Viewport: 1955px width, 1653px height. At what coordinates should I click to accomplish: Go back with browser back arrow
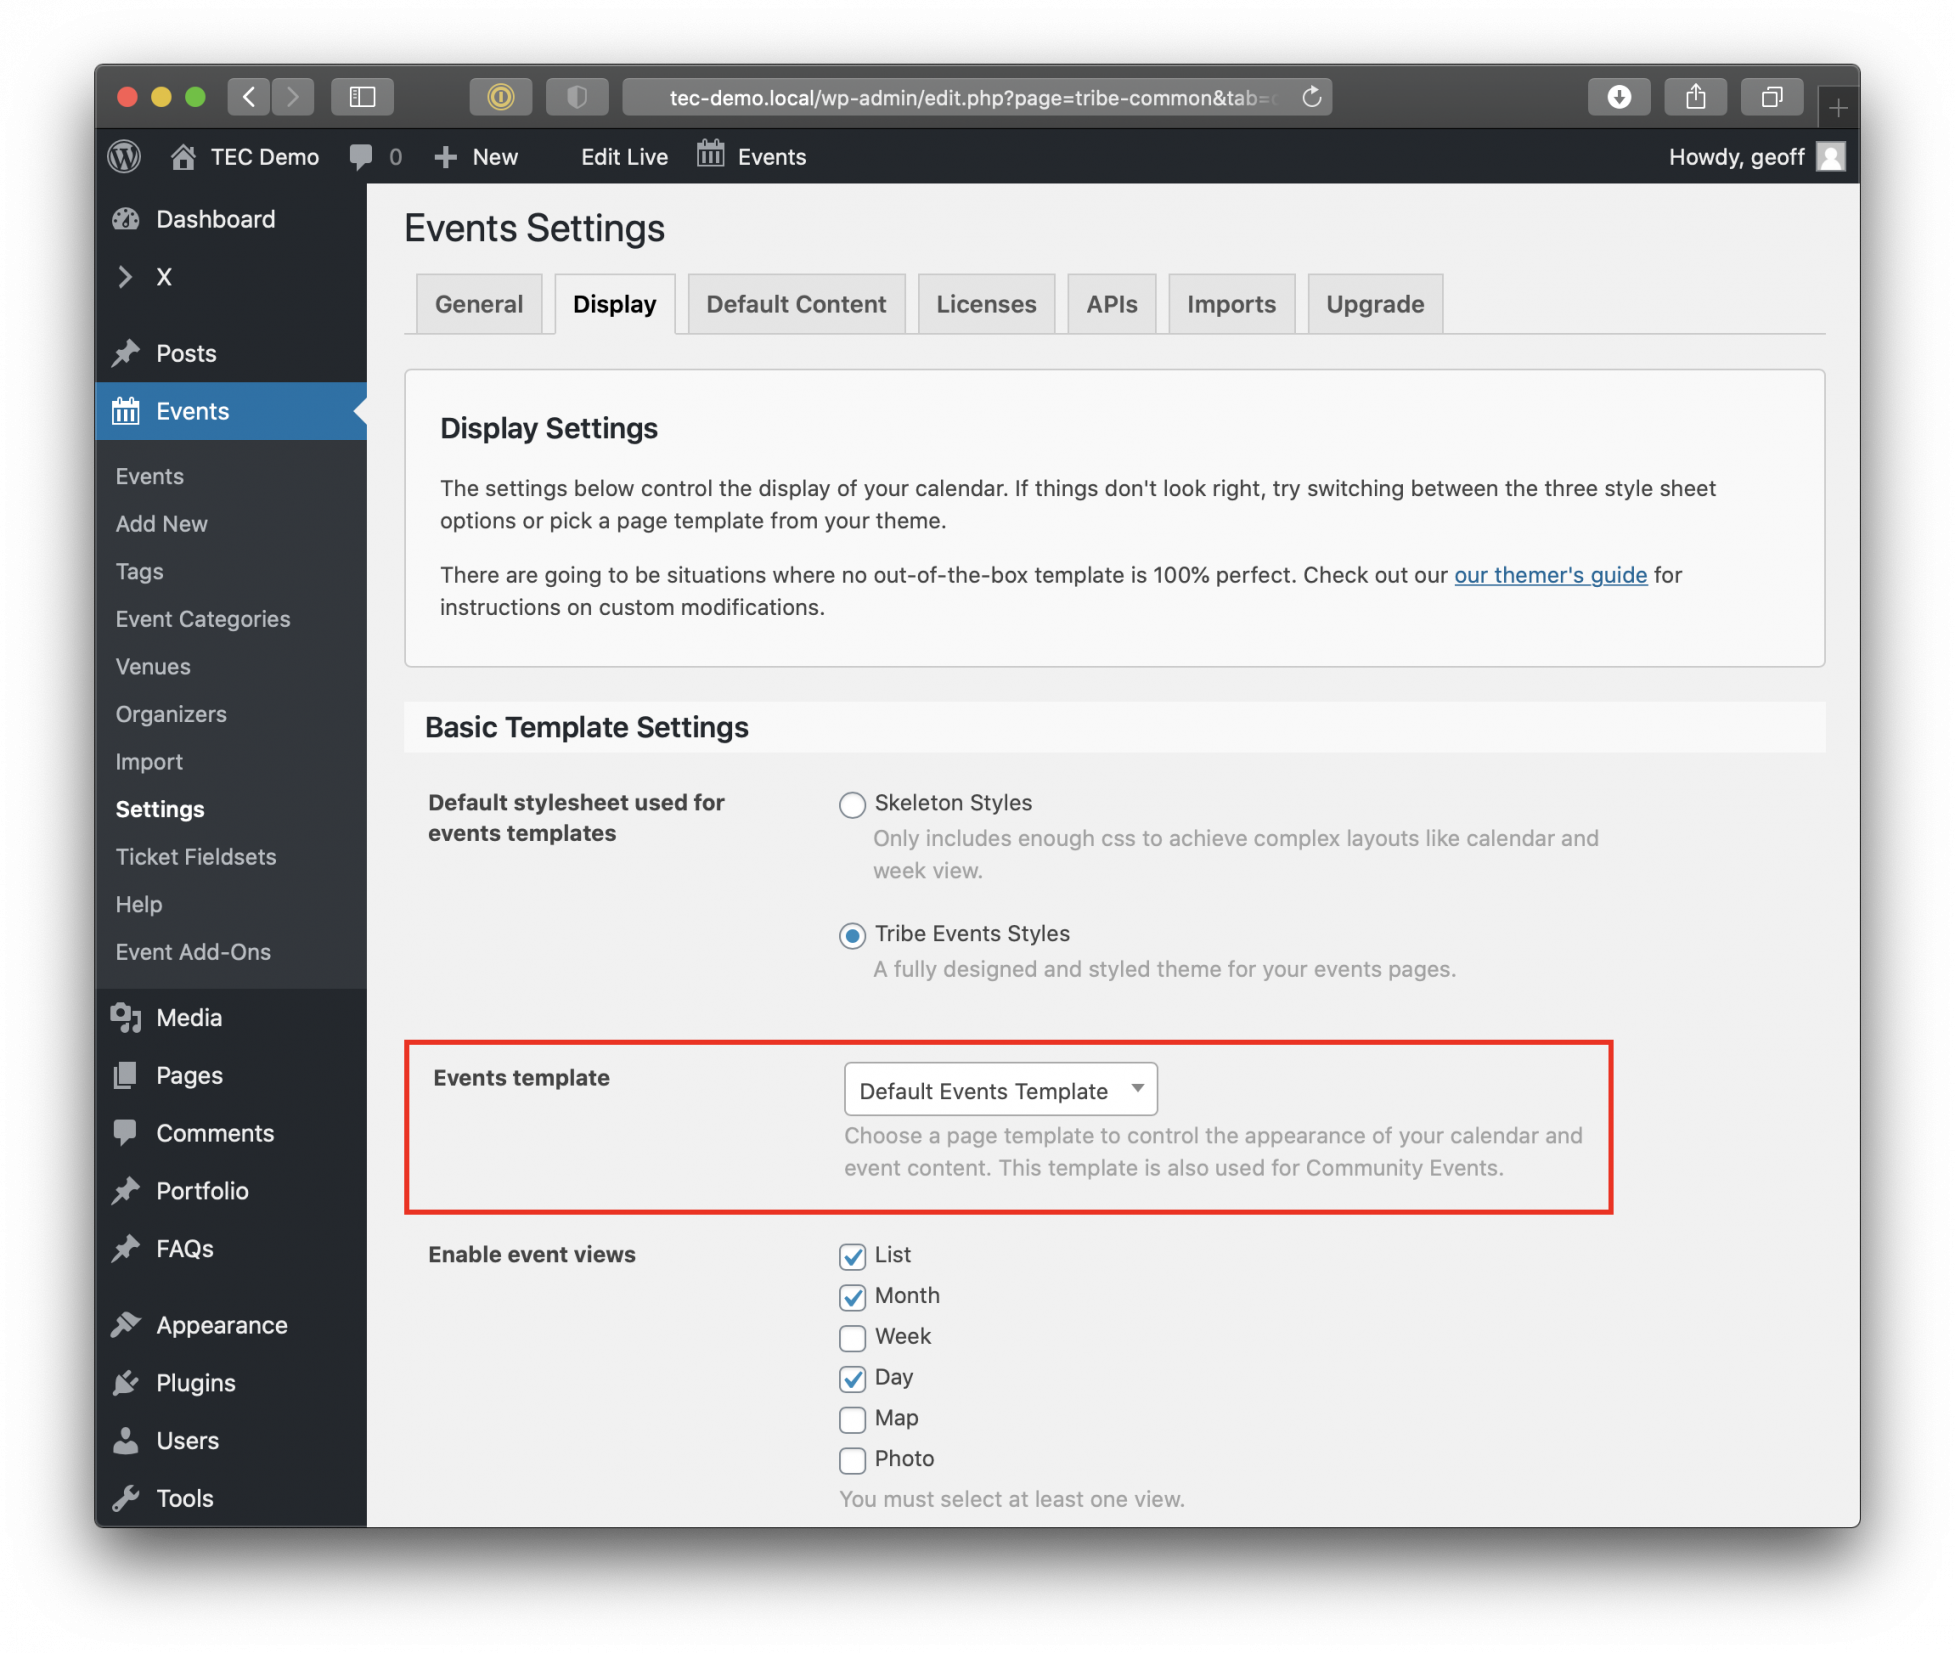tap(249, 97)
